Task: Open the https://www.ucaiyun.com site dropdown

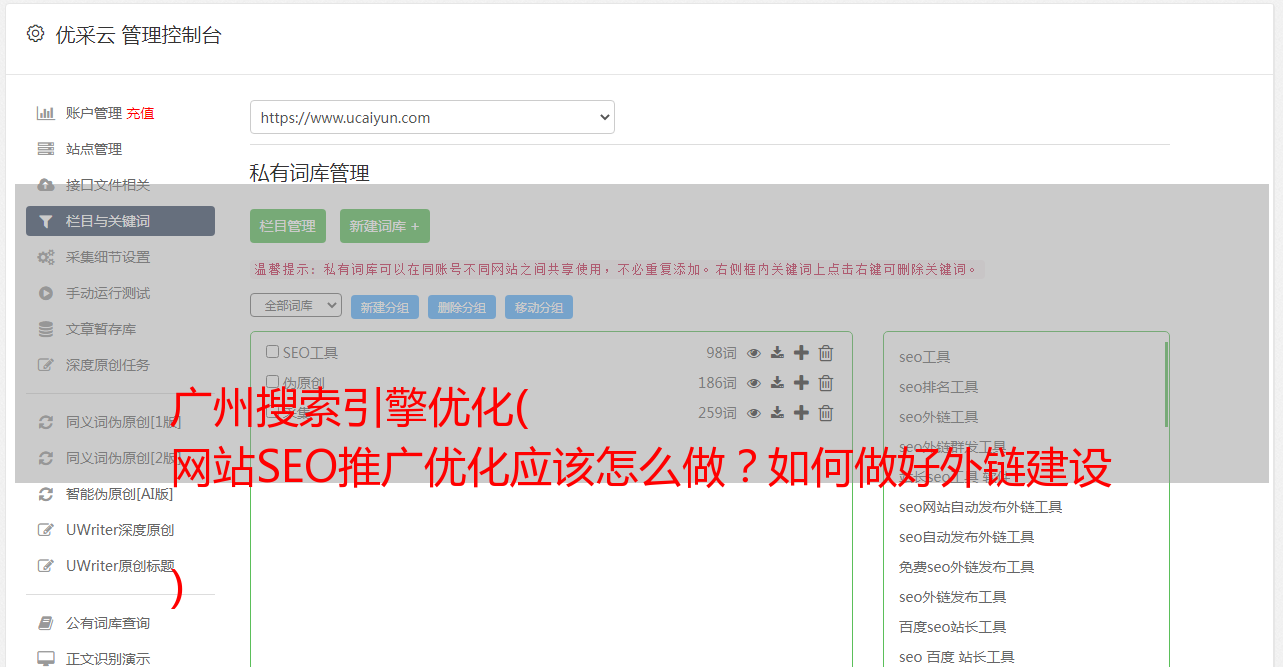Action: click(x=432, y=117)
